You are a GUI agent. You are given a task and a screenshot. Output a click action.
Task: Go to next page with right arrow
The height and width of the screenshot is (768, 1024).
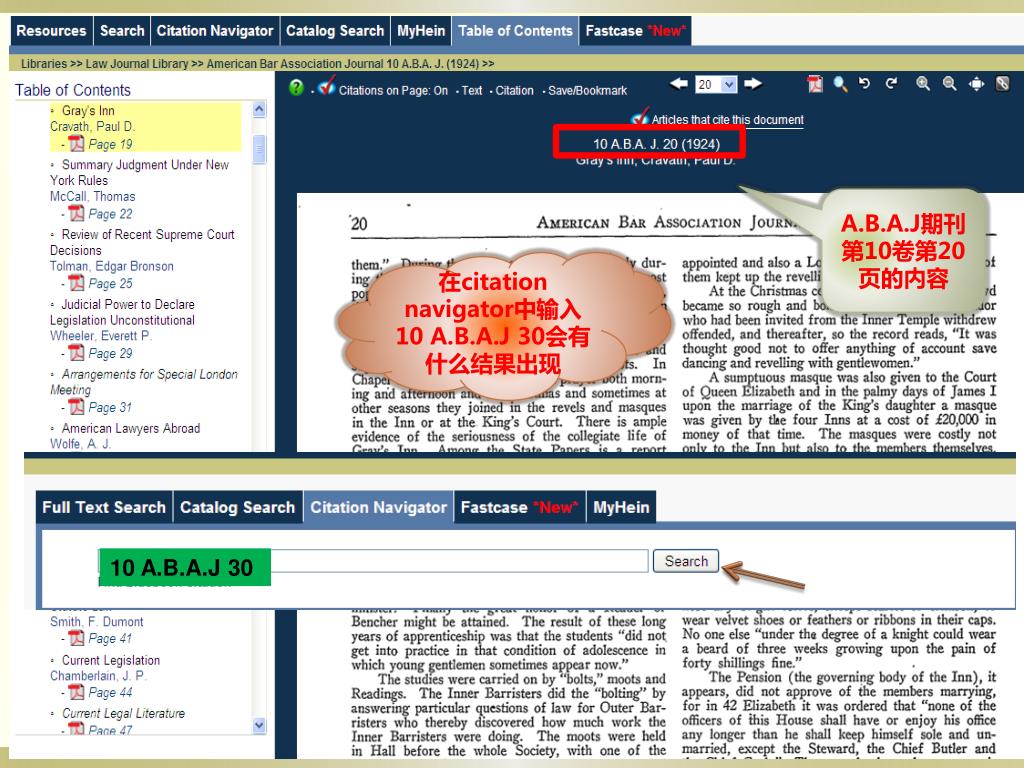pyautogui.click(x=753, y=84)
